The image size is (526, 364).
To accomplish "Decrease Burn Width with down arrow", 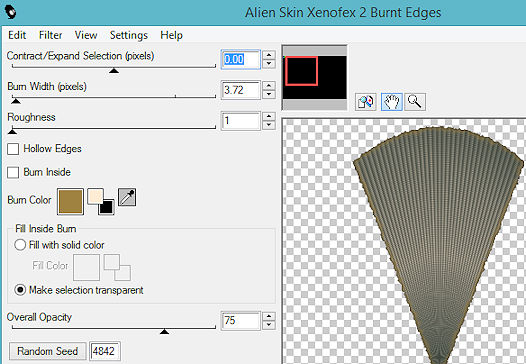I will point(268,94).
